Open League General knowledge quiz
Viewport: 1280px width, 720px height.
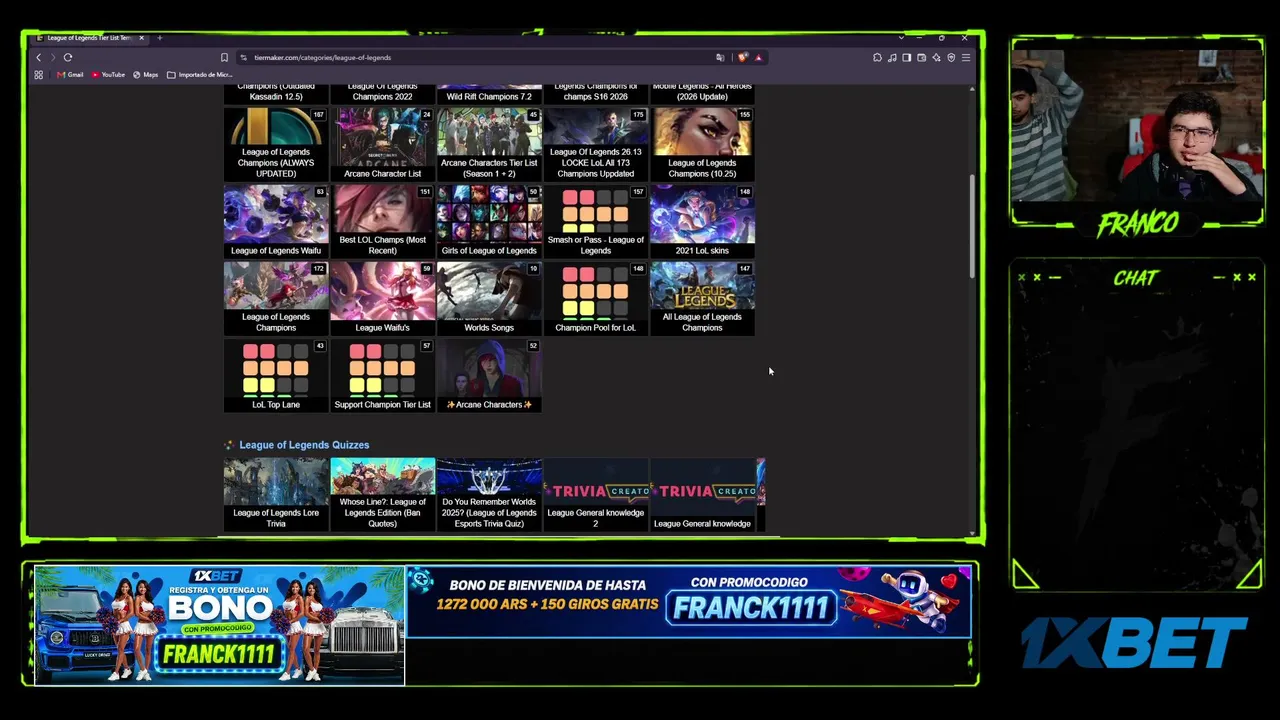click(x=702, y=494)
